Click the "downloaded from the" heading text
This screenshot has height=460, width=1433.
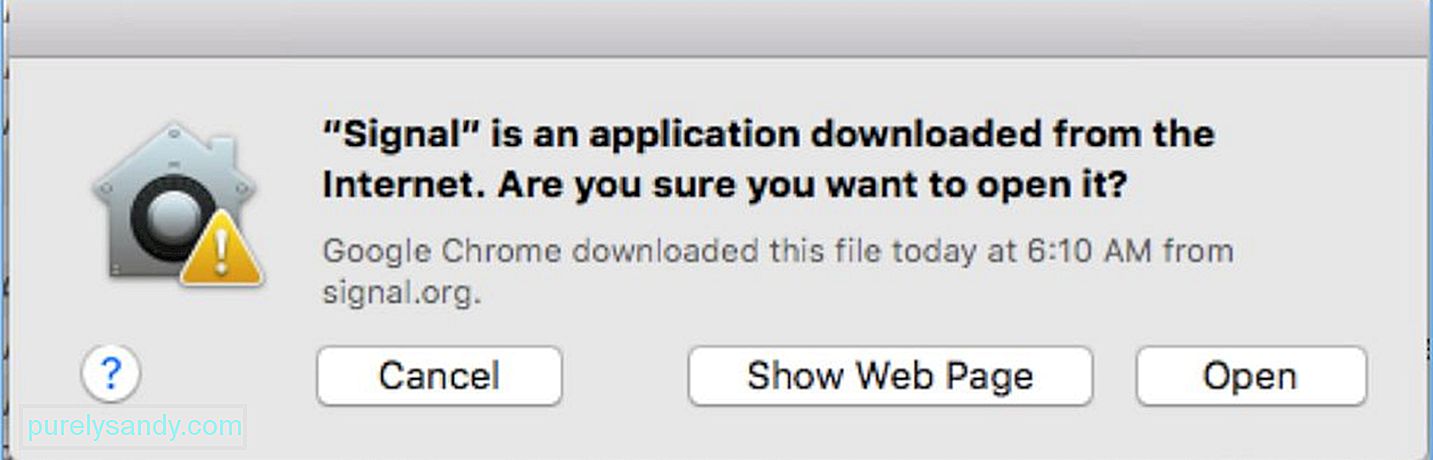click(x=1012, y=134)
